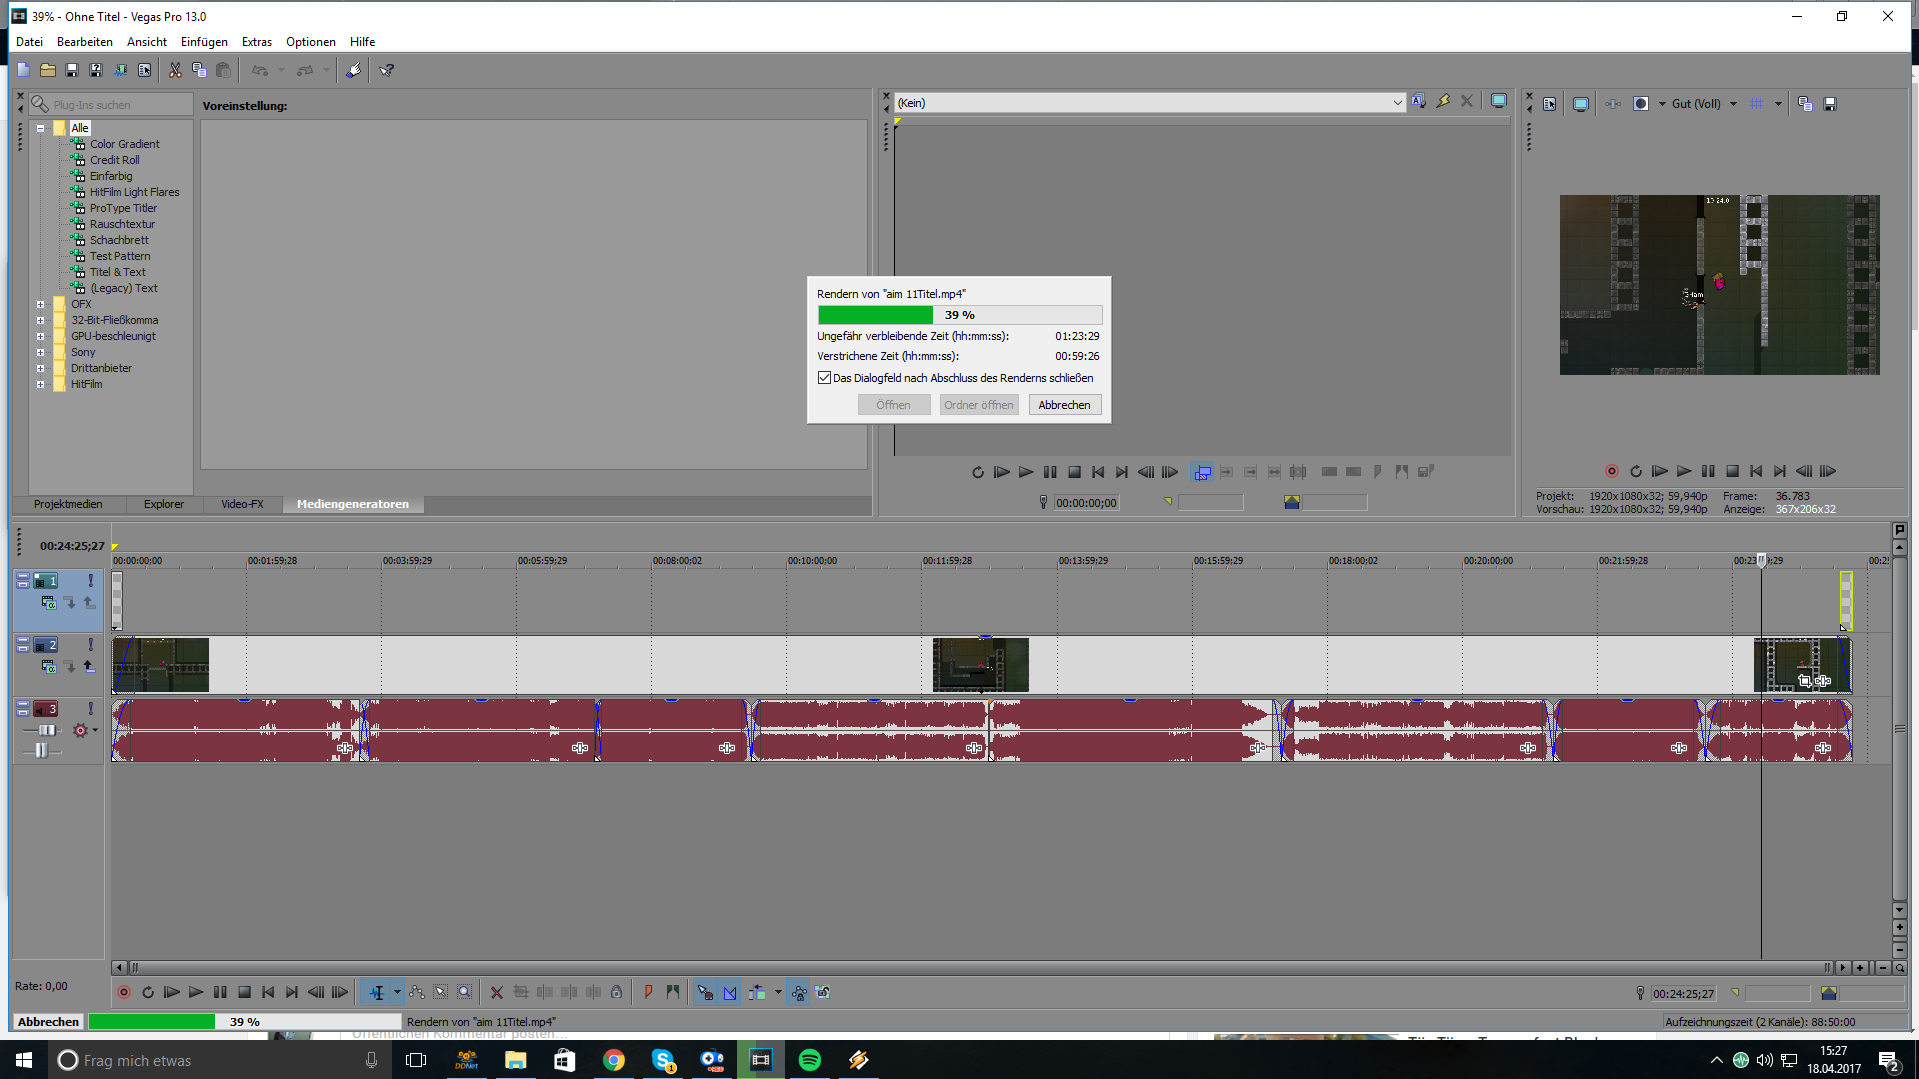This screenshot has height=1079, width=1919.
Task: Open the '(Kein)' video output FX dropdown
Action: tap(1398, 102)
